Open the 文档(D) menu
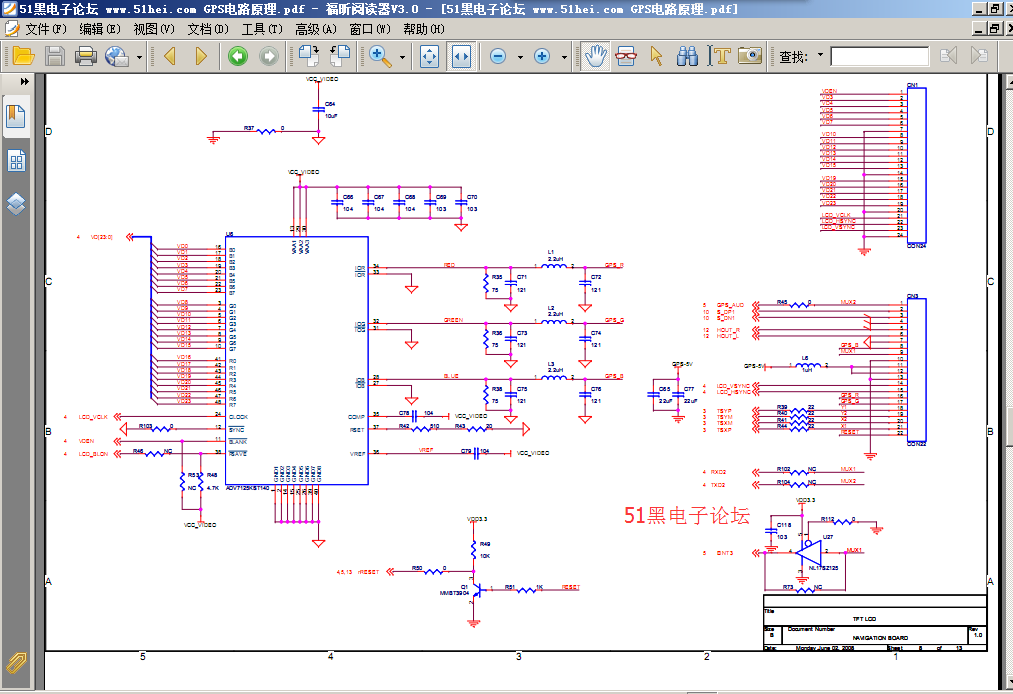The width and height of the screenshot is (1013, 694). tap(208, 29)
